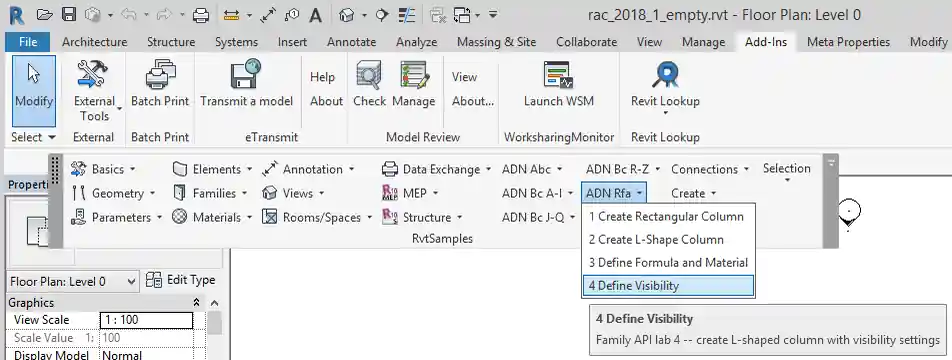Switch to the Meta Properties tab
This screenshot has width=952, height=360.
[848, 42]
